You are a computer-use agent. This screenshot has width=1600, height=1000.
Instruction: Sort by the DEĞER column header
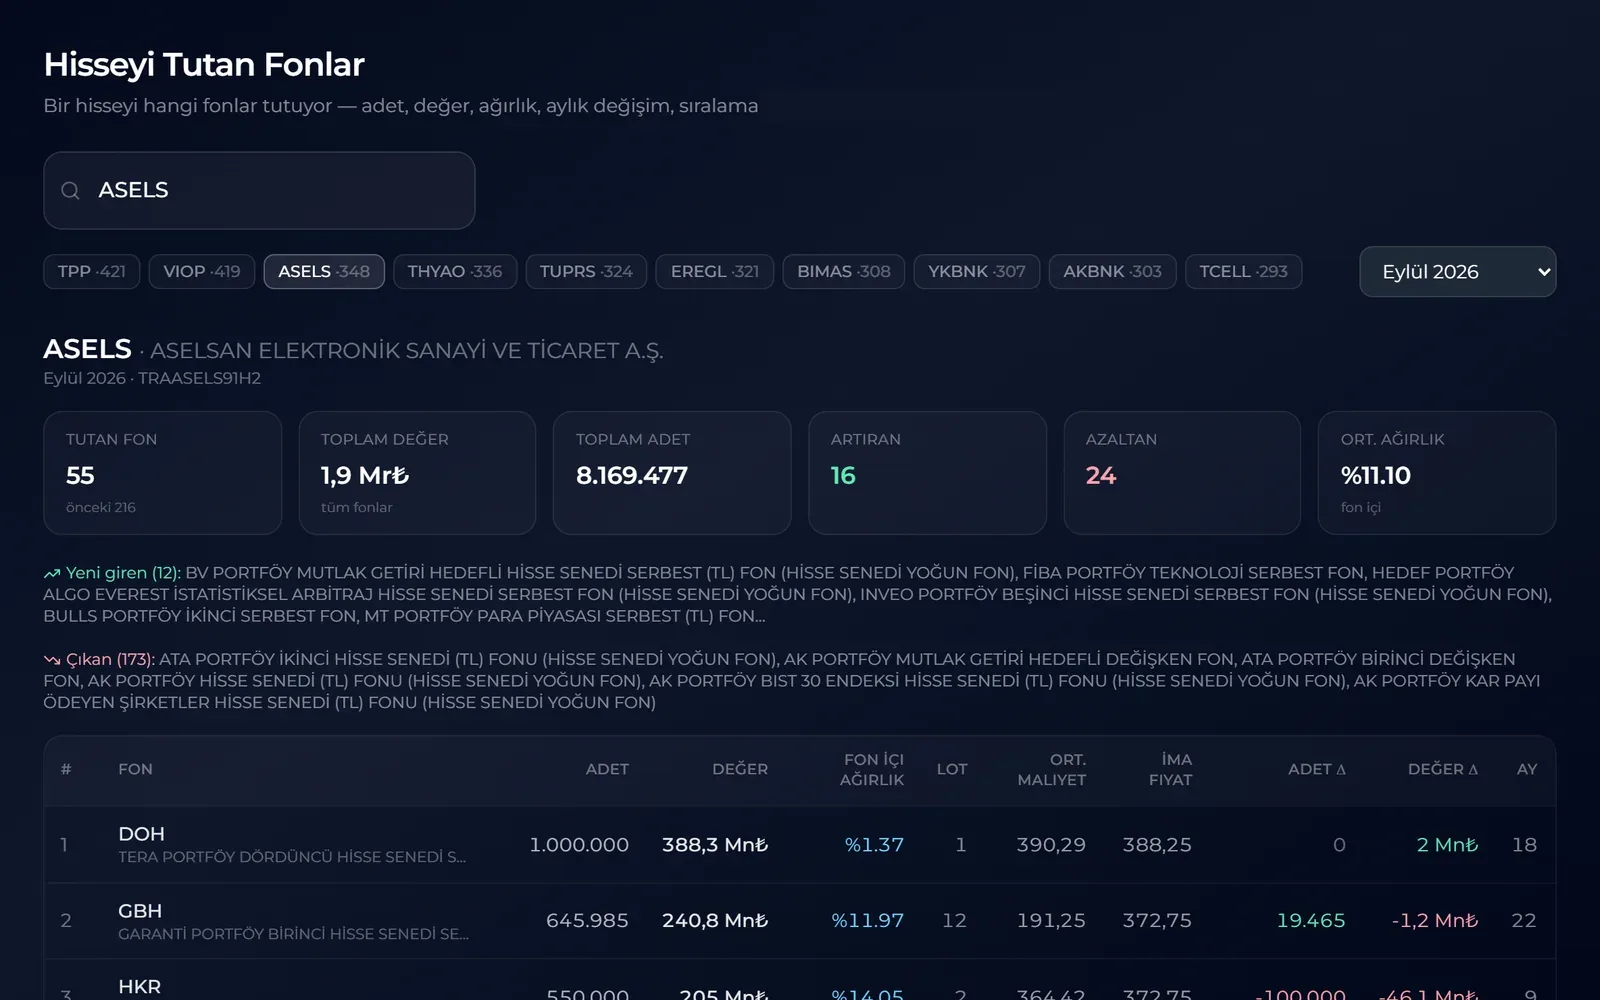pos(740,769)
